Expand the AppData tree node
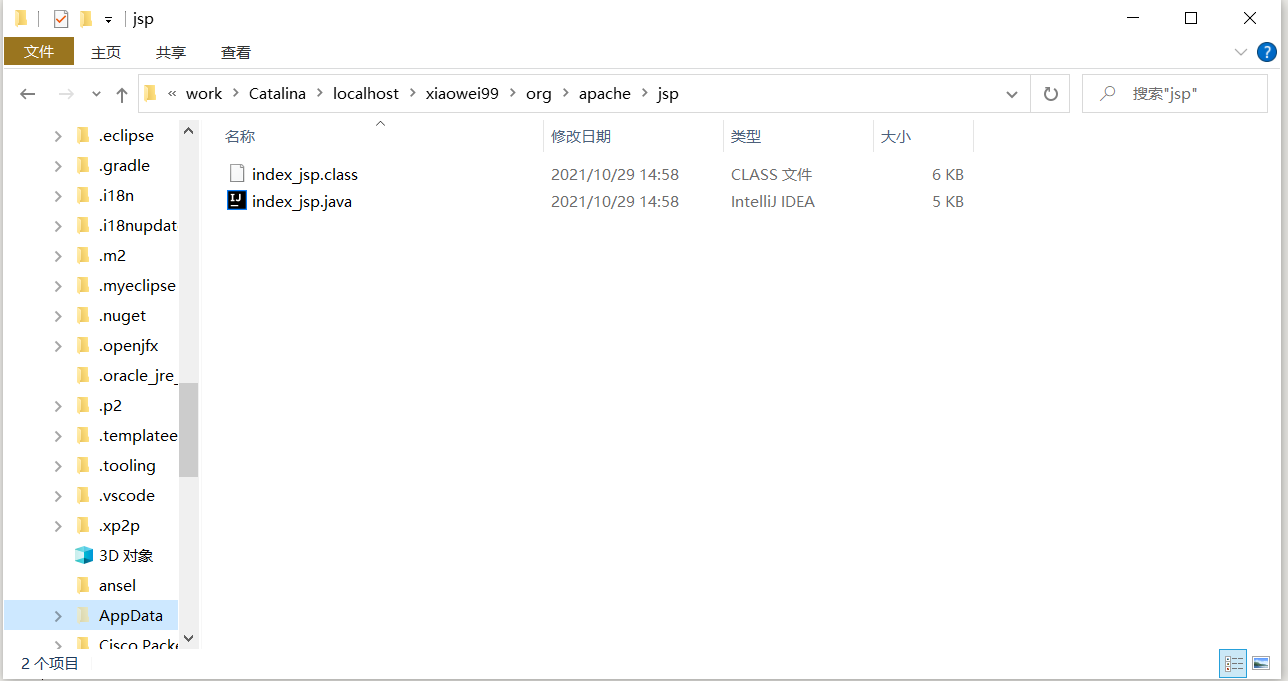This screenshot has height=681, width=1288. tap(58, 616)
